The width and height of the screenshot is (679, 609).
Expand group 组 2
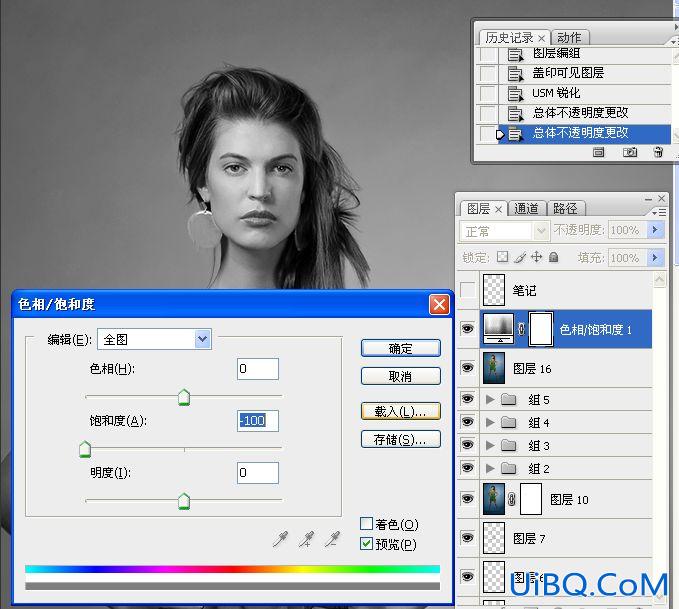click(490, 468)
